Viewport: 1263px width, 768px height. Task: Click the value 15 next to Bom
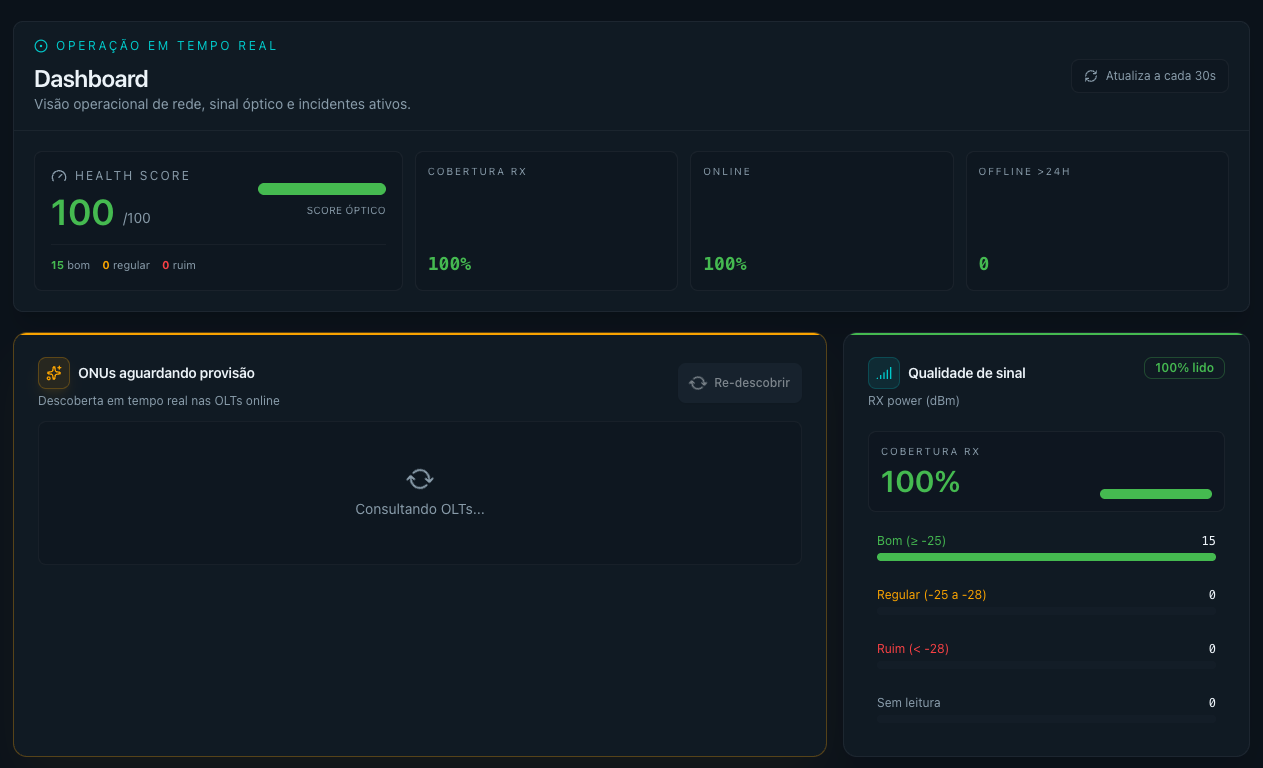[x=1208, y=541]
